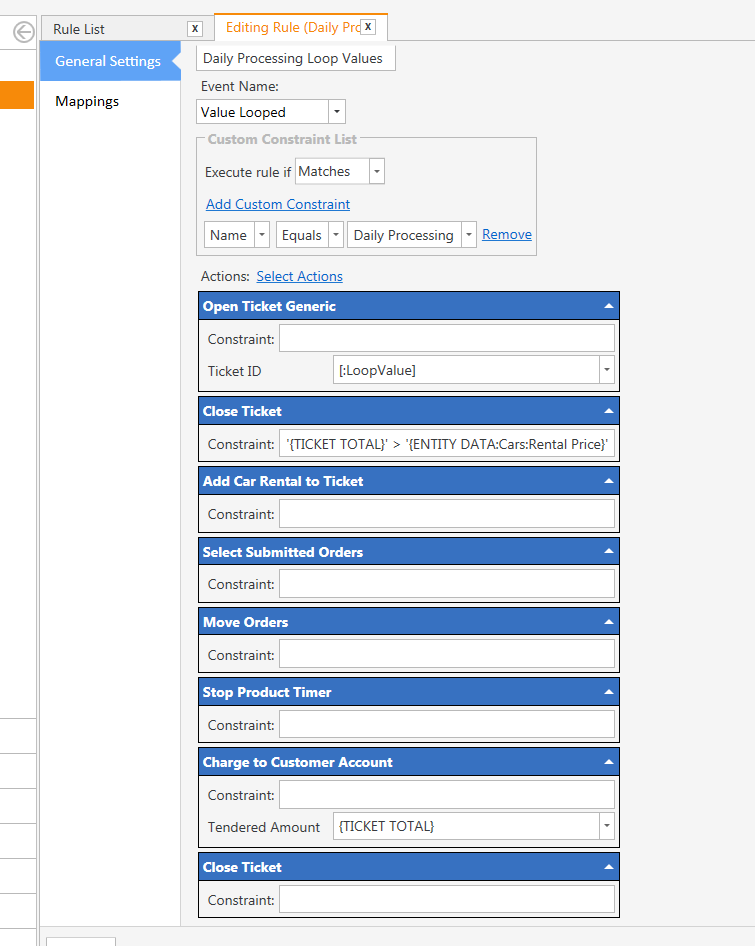Open the Tendered Amount dropdown arrow
This screenshot has width=755, height=946.
[x=606, y=826]
